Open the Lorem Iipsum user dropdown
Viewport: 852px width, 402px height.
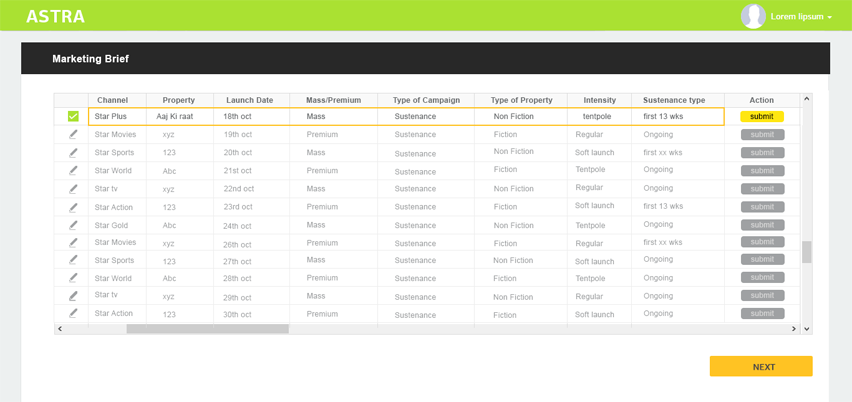pos(801,17)
